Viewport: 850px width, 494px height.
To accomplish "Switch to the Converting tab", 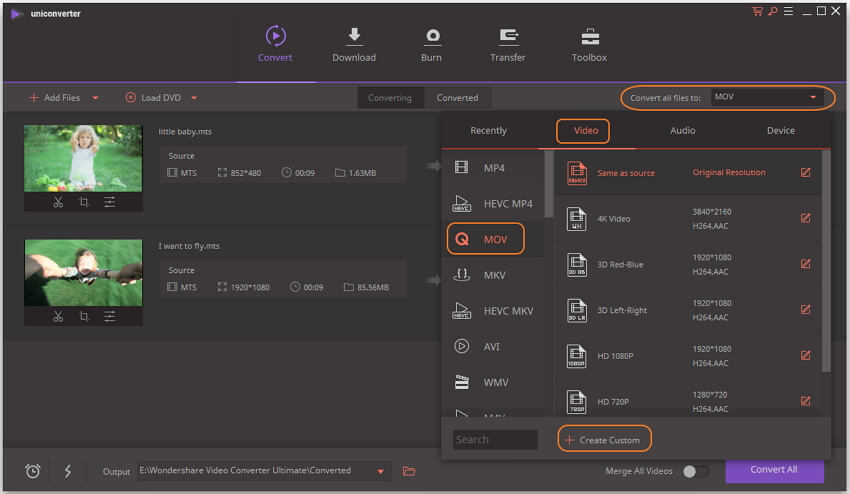I will 390,98.
